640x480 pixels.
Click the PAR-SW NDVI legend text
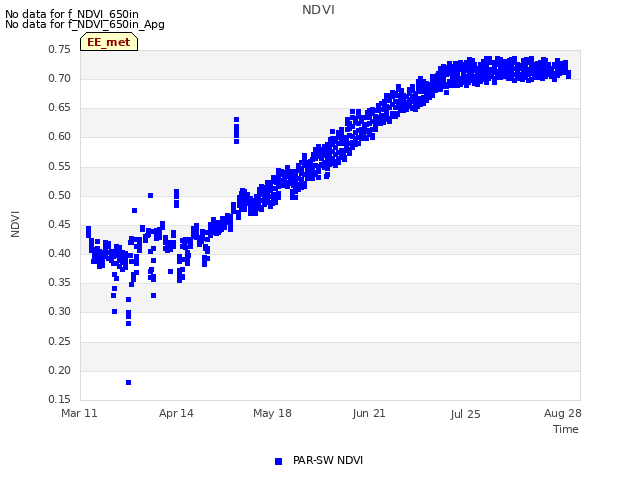tap(328, 460)
